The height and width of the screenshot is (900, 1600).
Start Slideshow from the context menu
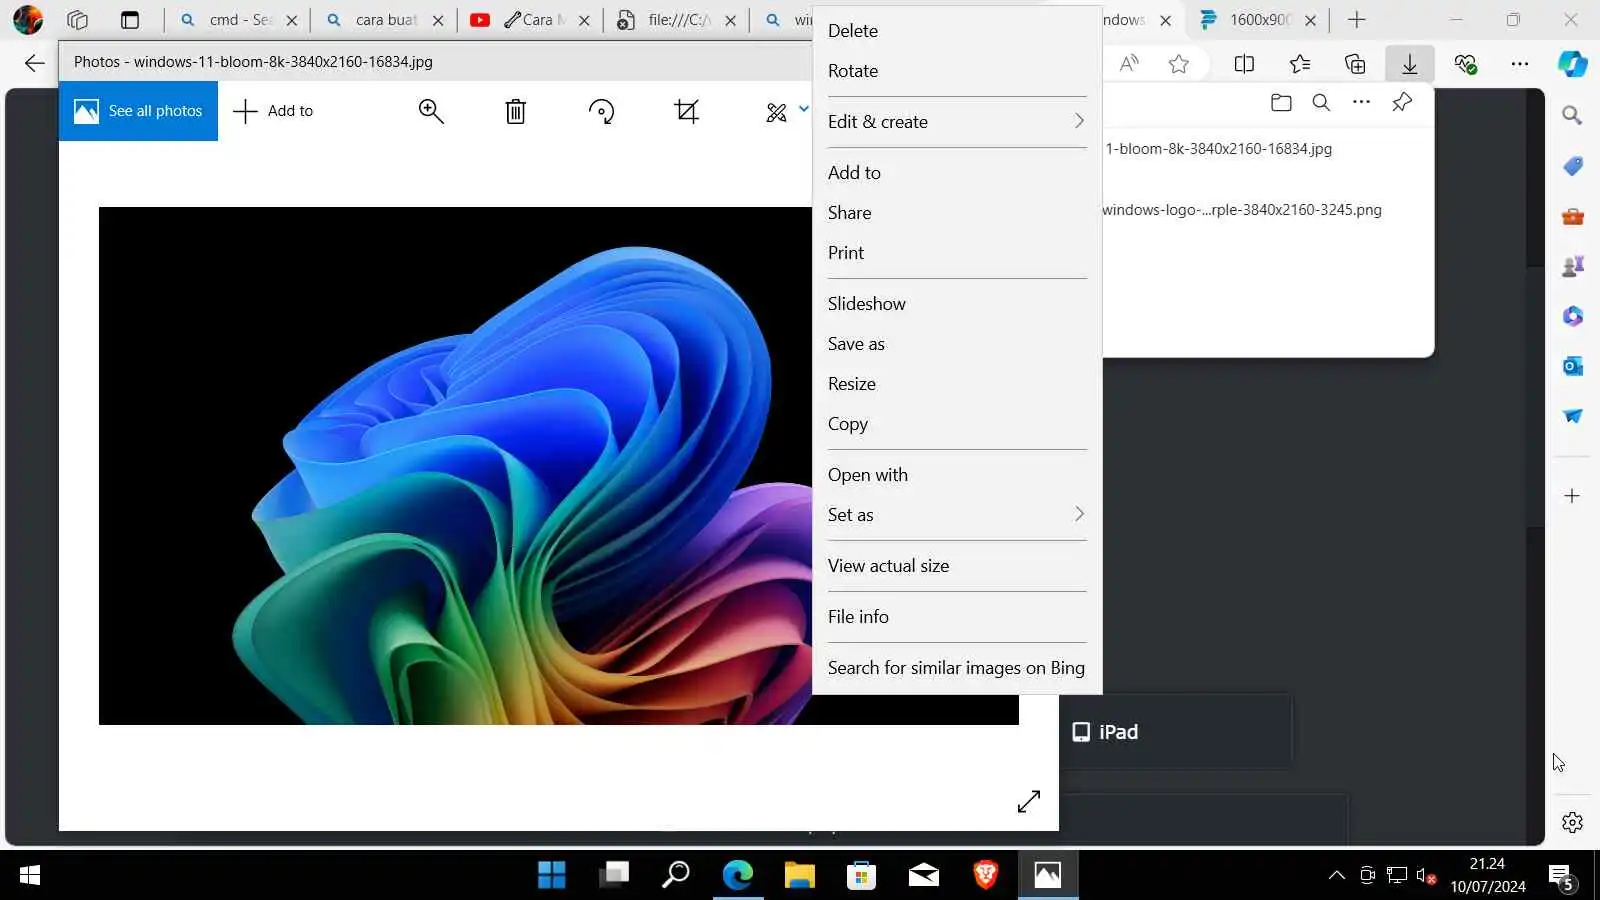pos(867,303)
